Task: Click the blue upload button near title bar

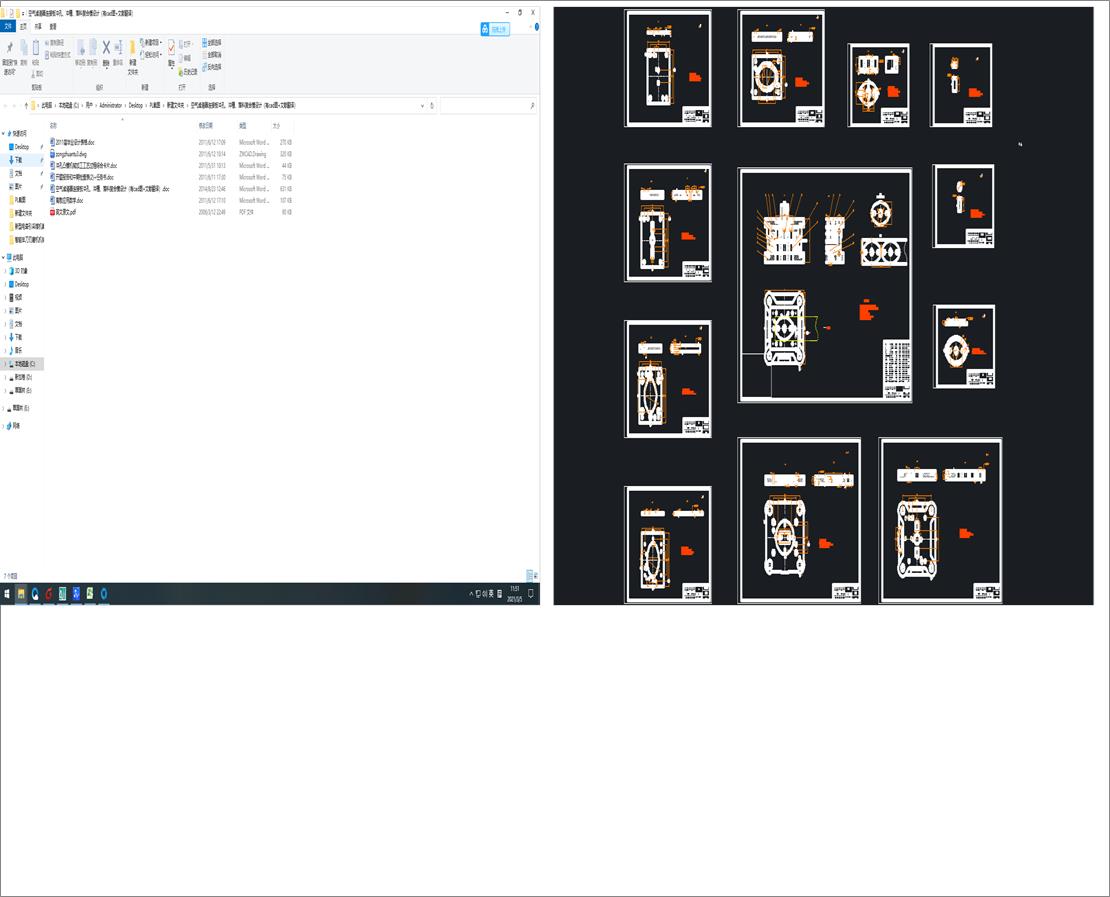Action: [x=495, y=29]
